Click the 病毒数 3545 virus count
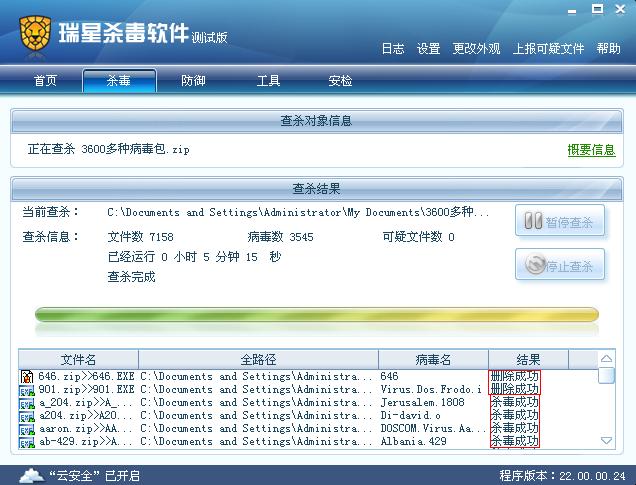The width and height of the screenshot is (636, 485). coord(280,237)
